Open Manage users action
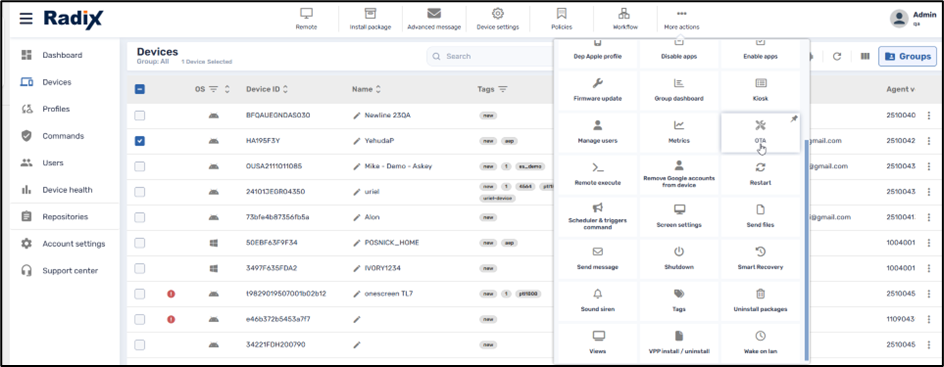The height and width of the screenshot is (367, 944). point(598,132)
